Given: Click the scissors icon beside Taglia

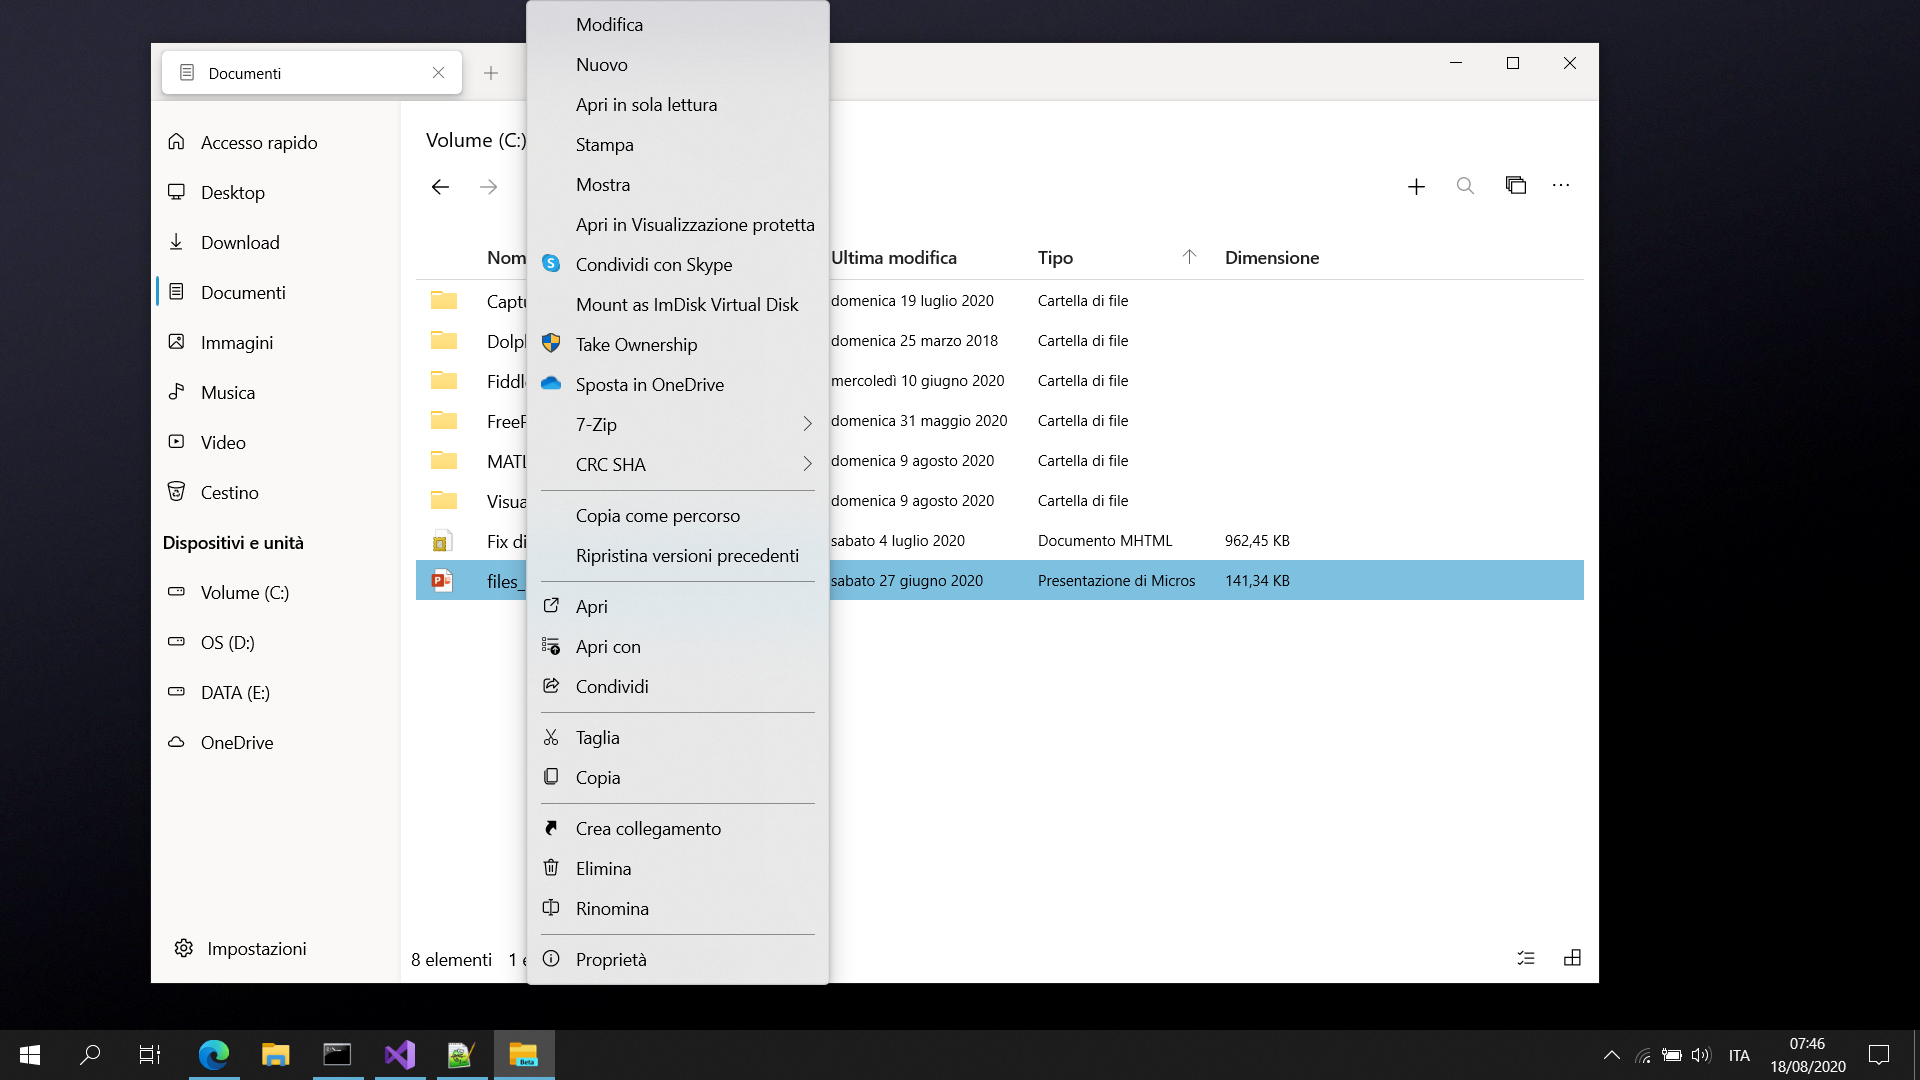Looking at the screenshot, I should coord(551,737).
